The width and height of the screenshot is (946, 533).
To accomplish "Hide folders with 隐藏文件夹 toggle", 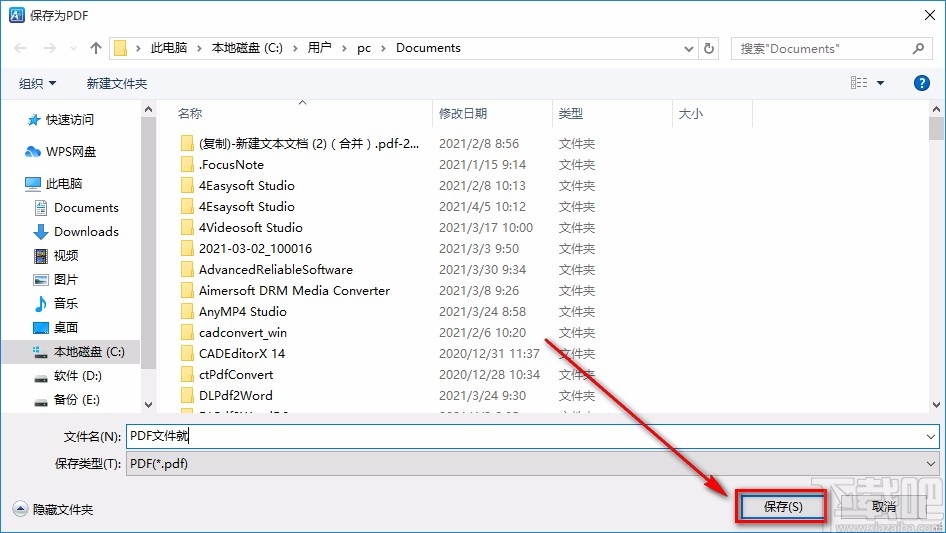I will (x=53, y=509).
